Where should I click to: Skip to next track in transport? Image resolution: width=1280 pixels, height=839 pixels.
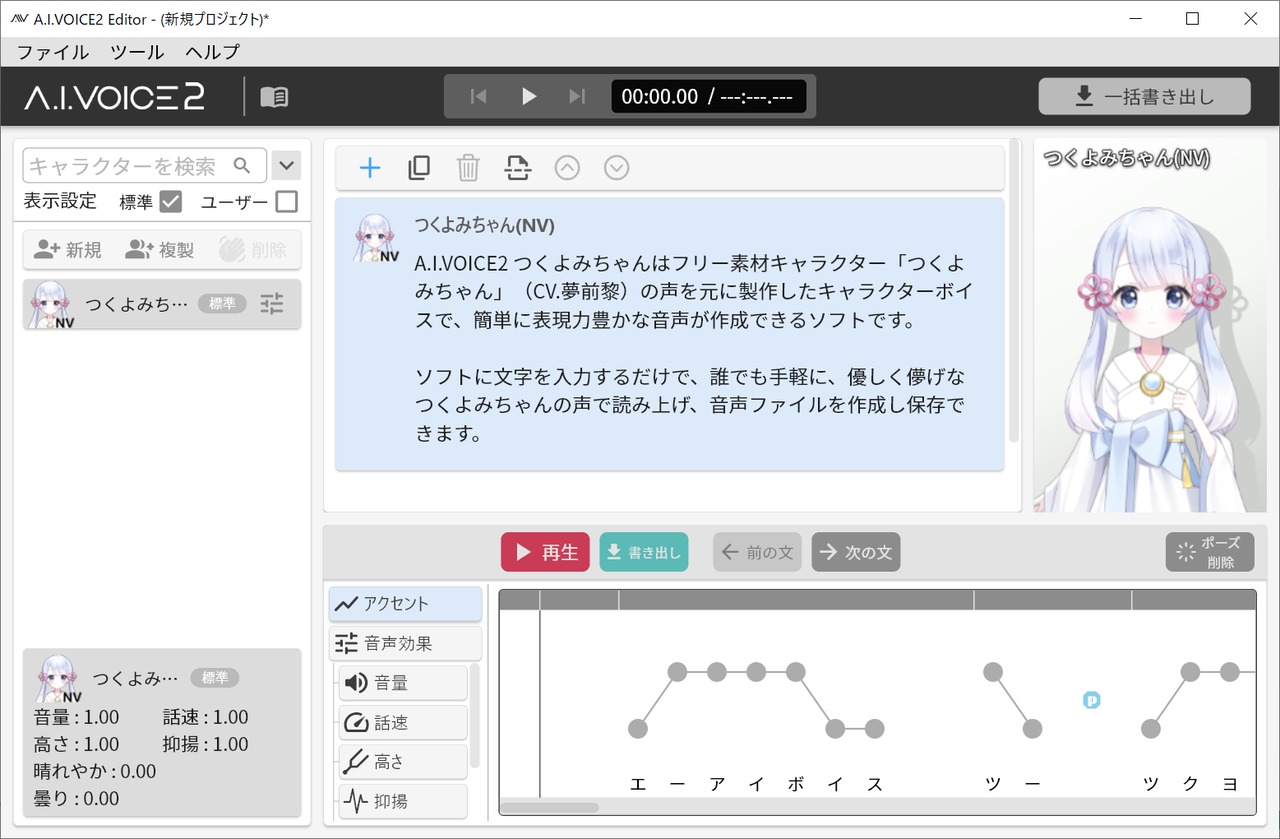pyautogui.click(x=577, y=96)
